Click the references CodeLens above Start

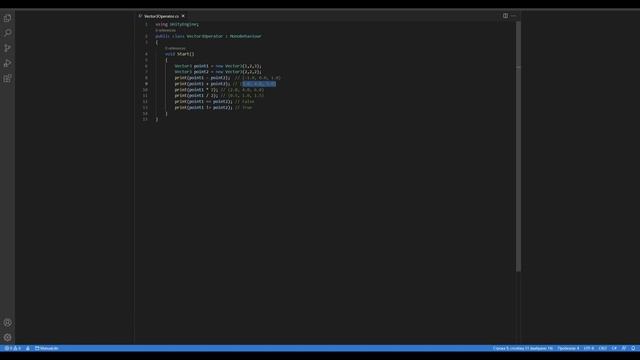point(175,48)
